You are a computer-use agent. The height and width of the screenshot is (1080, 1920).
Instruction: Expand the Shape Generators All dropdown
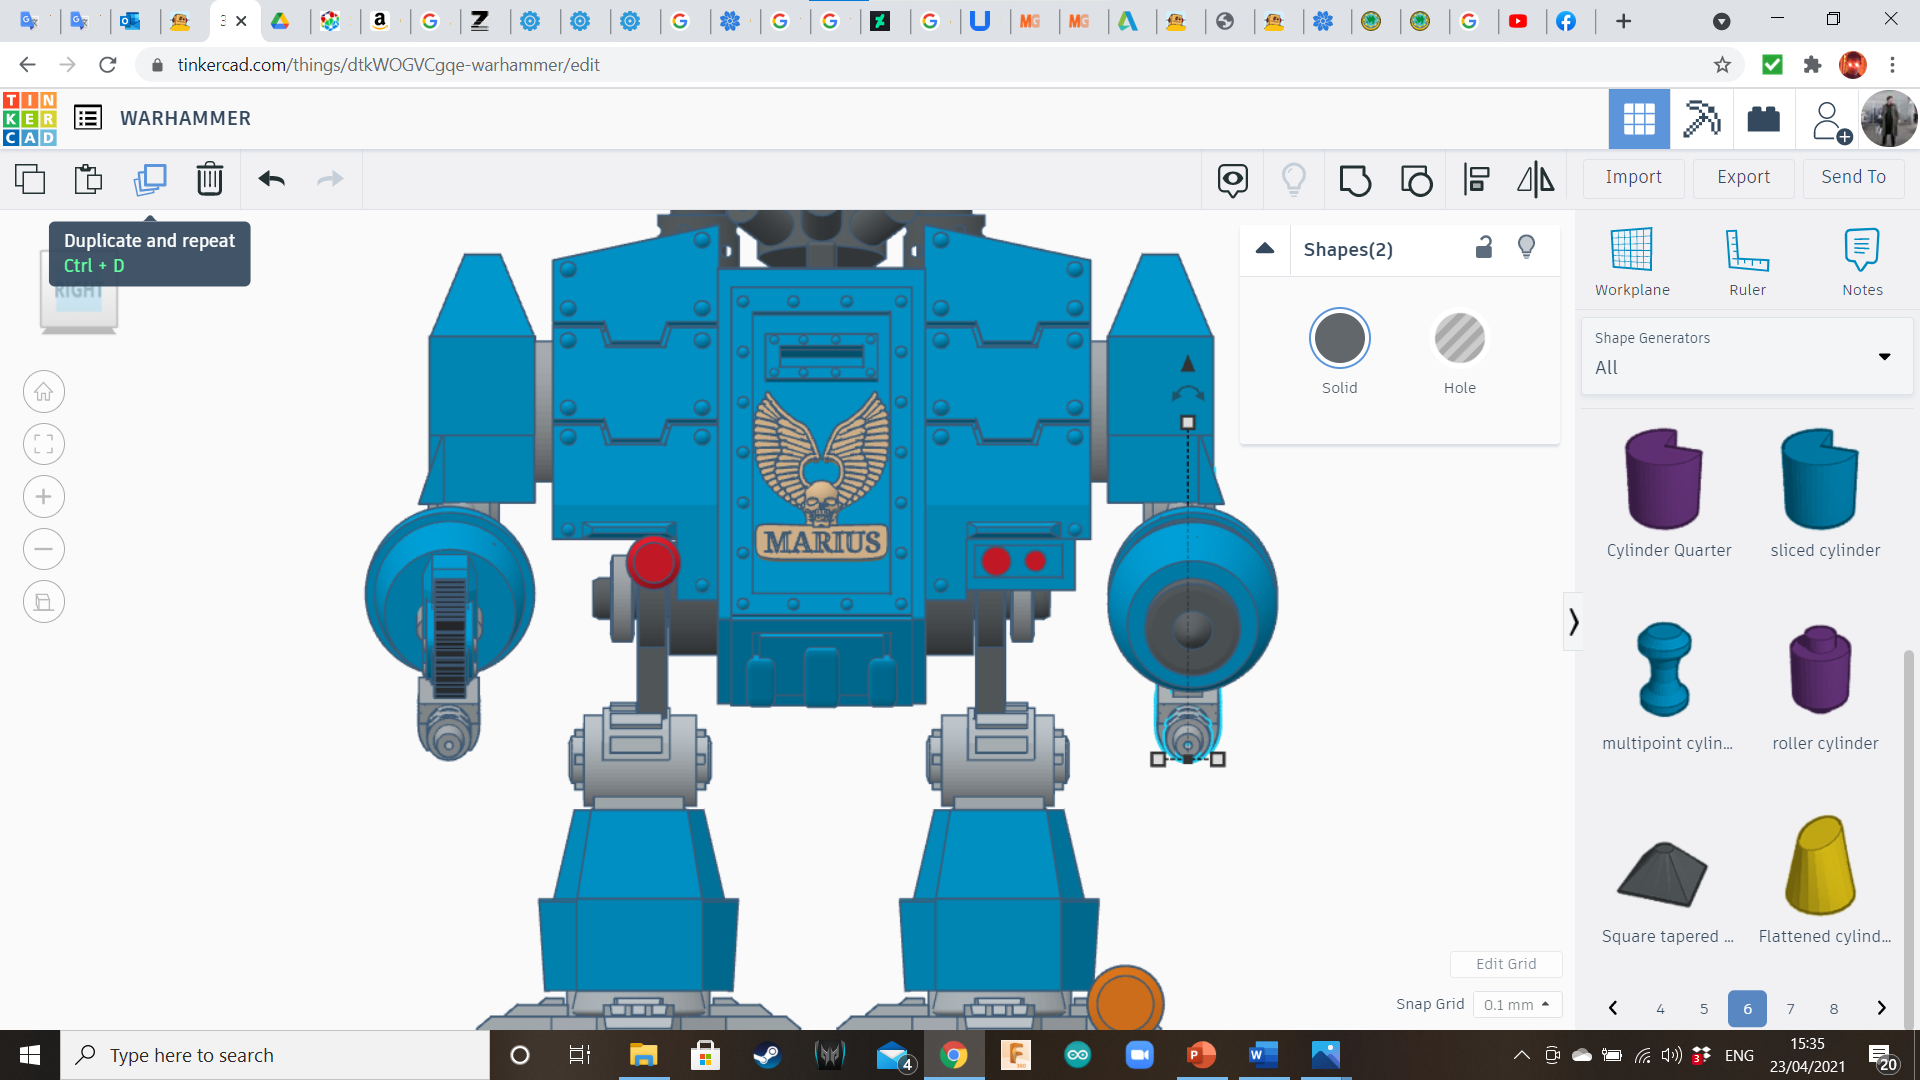click(1746, 356)
